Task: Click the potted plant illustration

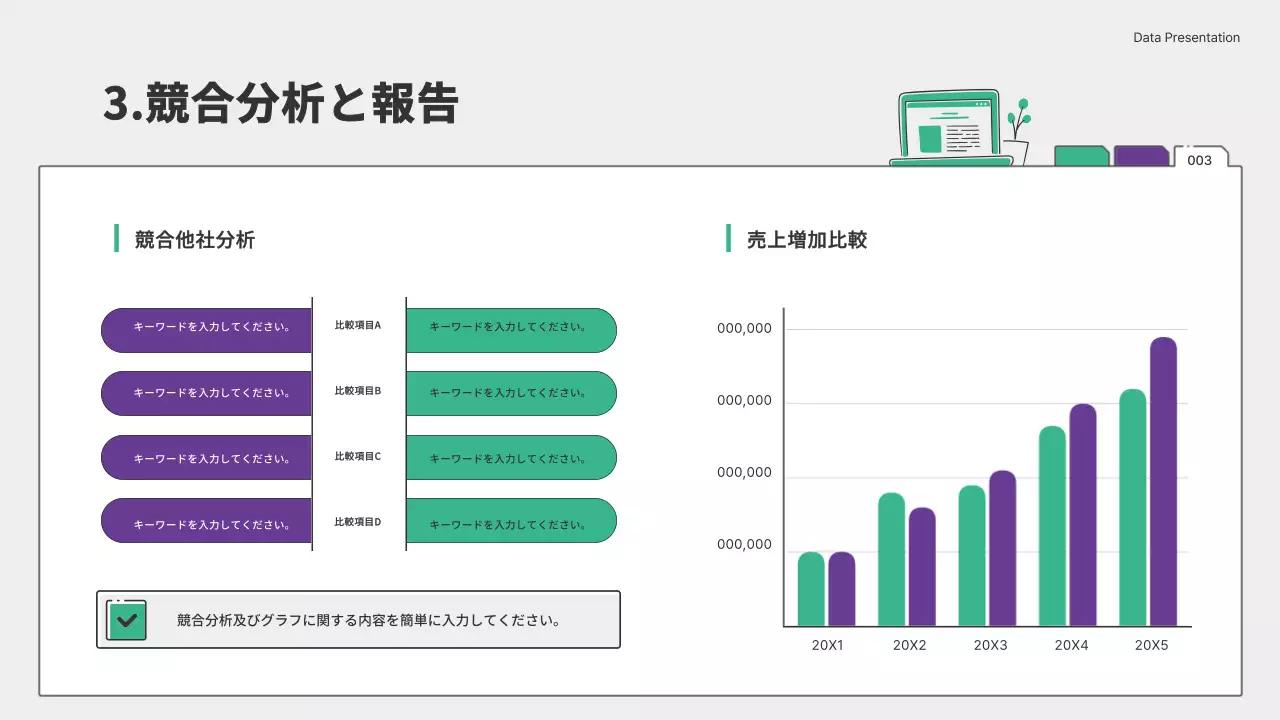Action: point(1018,133)
